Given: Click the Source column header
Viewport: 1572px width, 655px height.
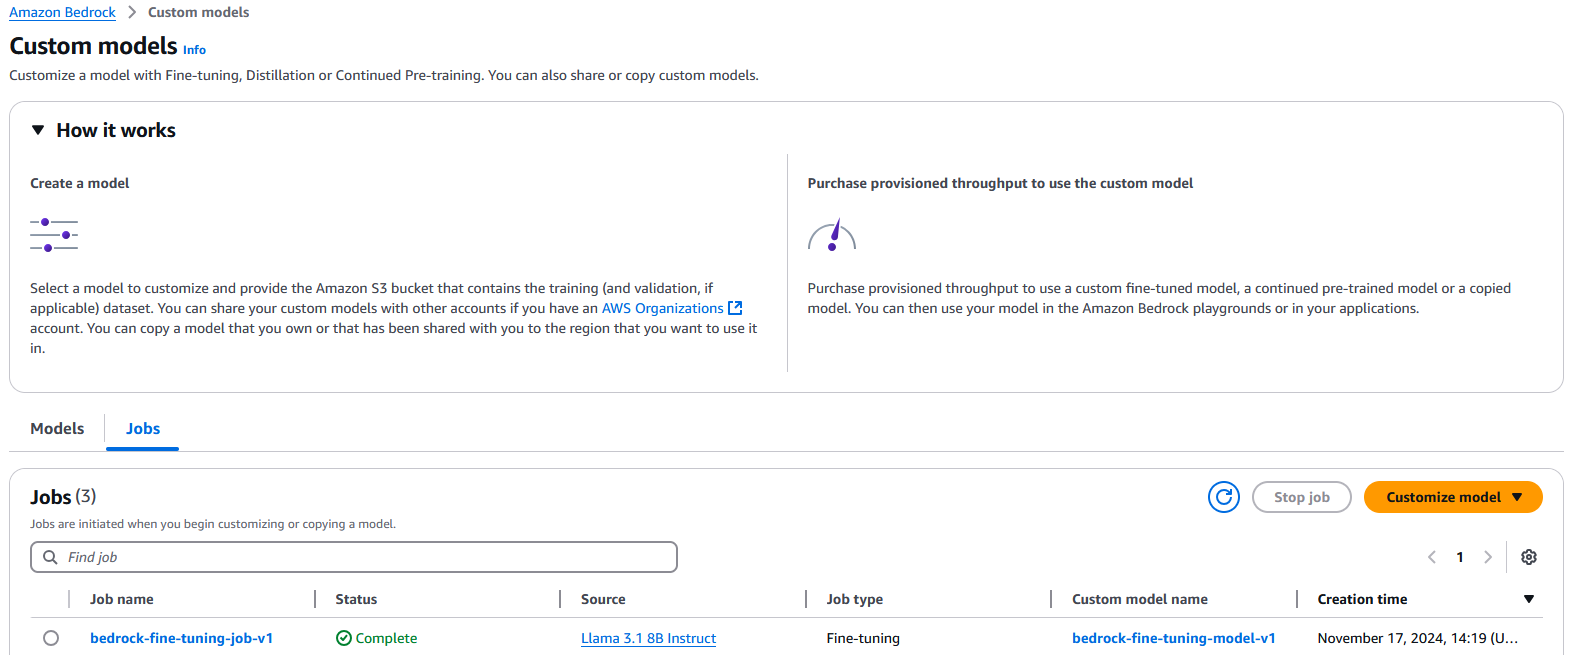Looking at the screenshot, I should (603, 599).
